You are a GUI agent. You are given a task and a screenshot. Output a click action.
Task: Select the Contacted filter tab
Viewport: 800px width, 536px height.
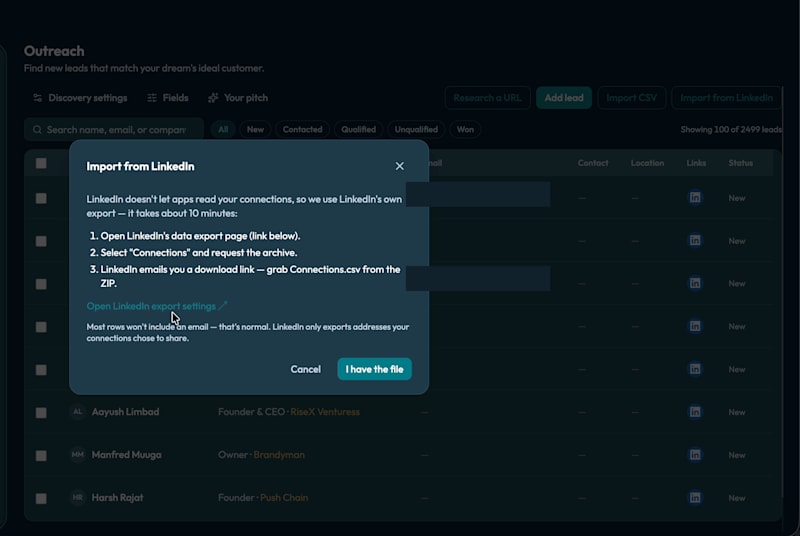[303, 130]
